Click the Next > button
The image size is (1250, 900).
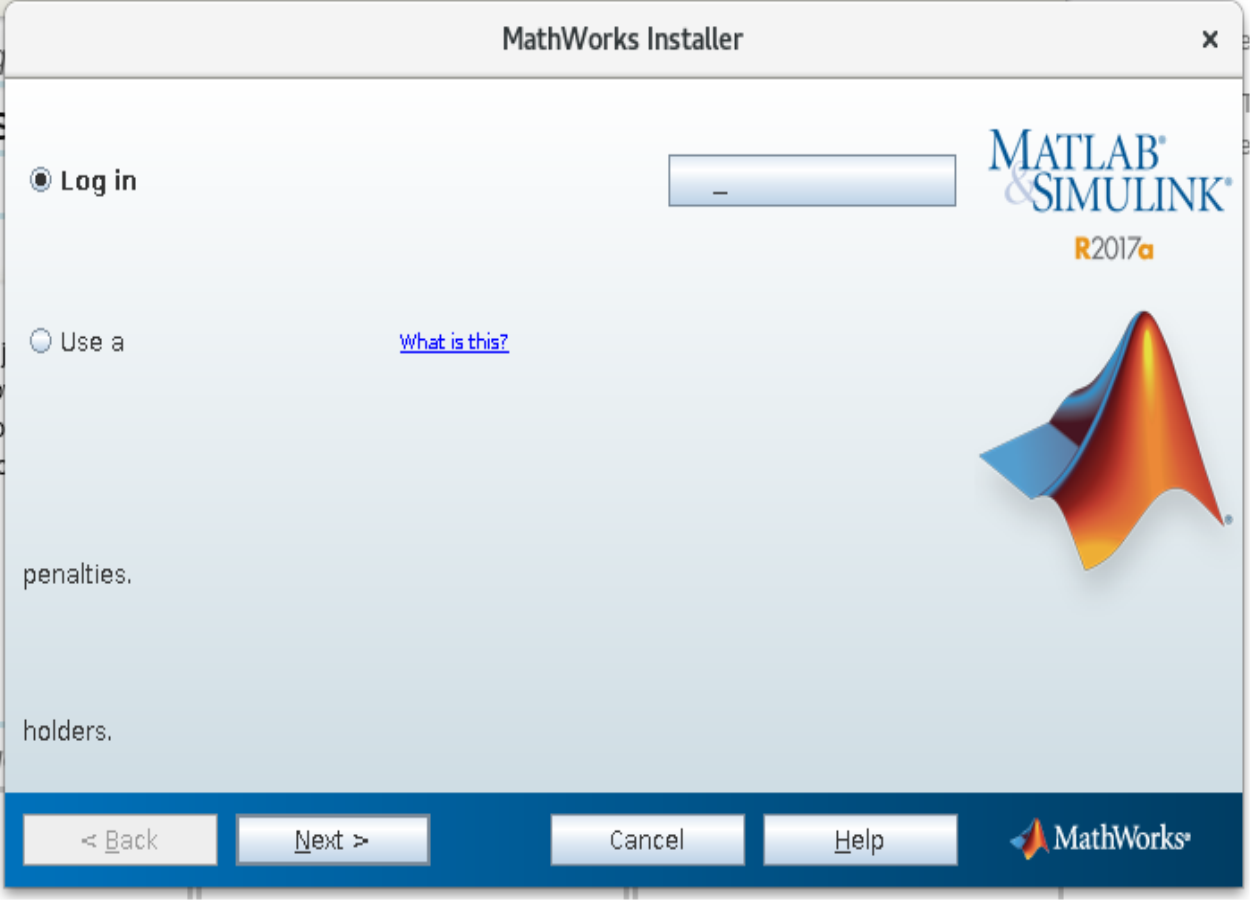point(333,840)
